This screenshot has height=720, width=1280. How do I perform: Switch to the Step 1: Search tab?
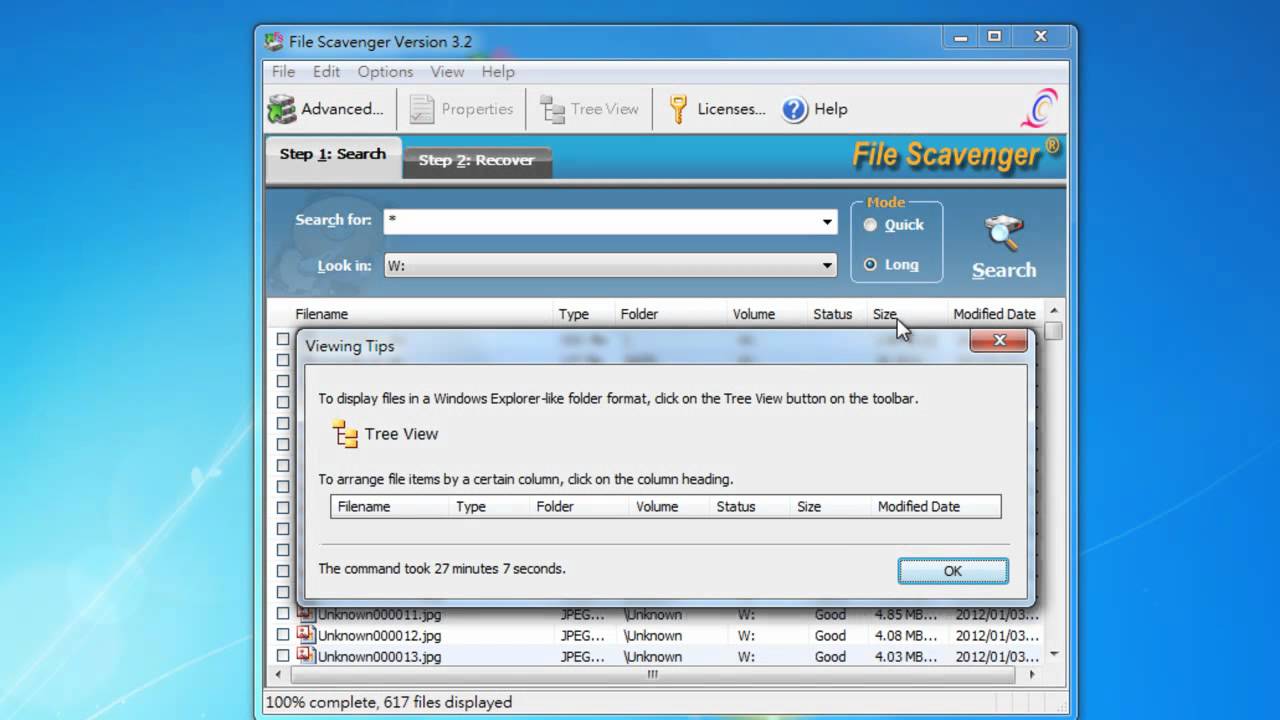332,155
